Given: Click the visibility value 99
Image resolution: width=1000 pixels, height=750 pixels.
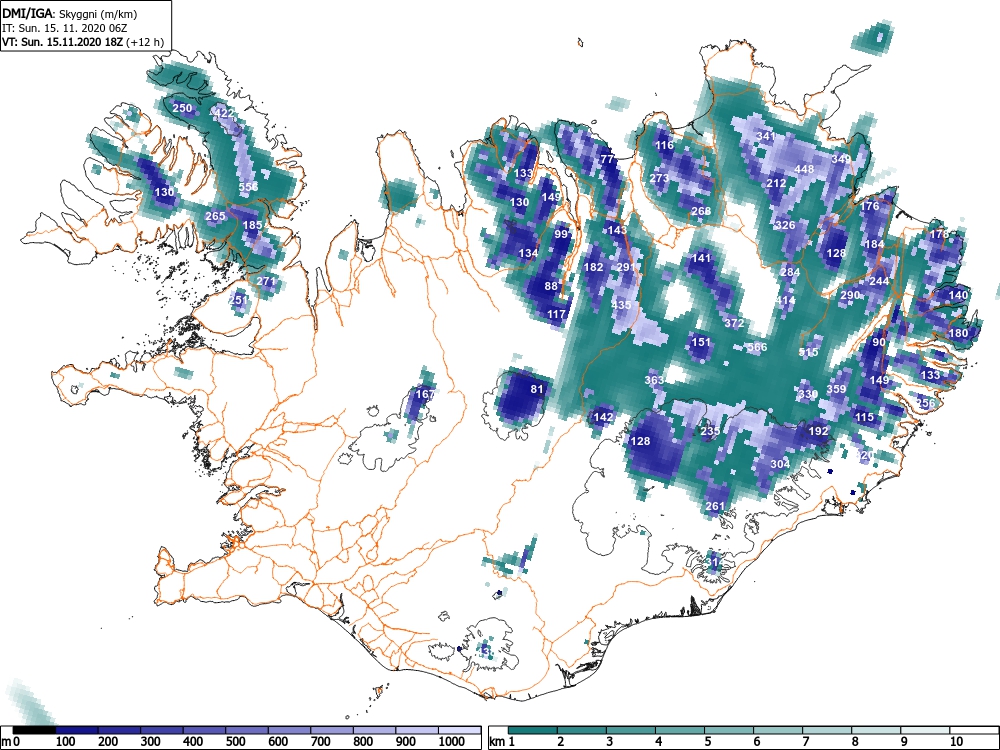Looking at the screenshot, I should tap(561, 233).
